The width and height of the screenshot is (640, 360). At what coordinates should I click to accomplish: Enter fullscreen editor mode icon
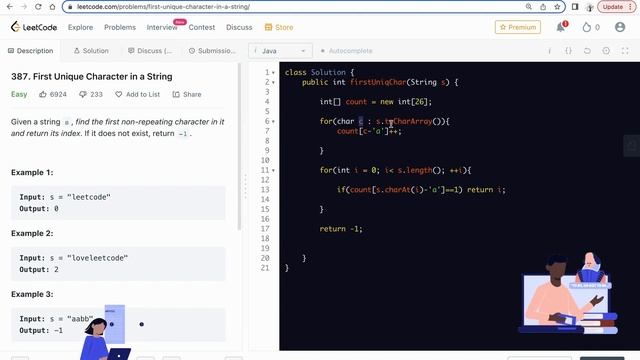pos(625,51)
